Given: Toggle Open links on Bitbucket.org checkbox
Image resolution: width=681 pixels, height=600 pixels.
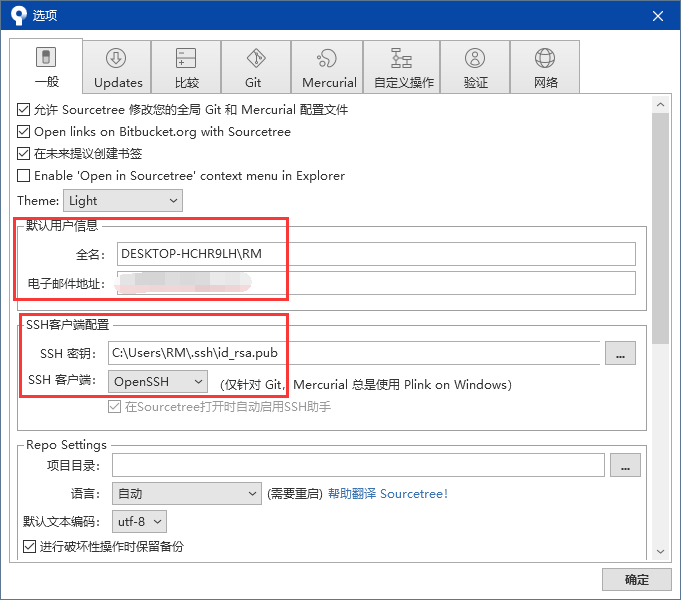Looking at the screenshot, I should click(x=23, y=131).
